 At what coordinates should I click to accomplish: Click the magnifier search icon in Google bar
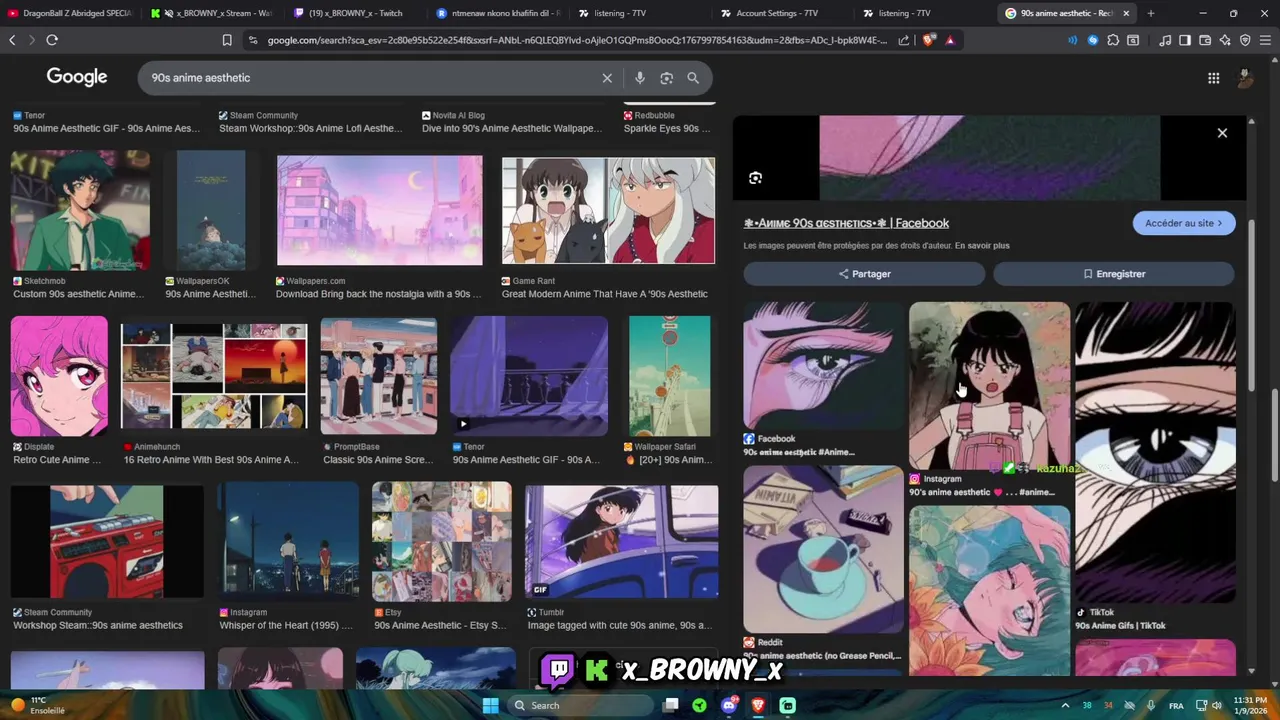click(693, 78)
